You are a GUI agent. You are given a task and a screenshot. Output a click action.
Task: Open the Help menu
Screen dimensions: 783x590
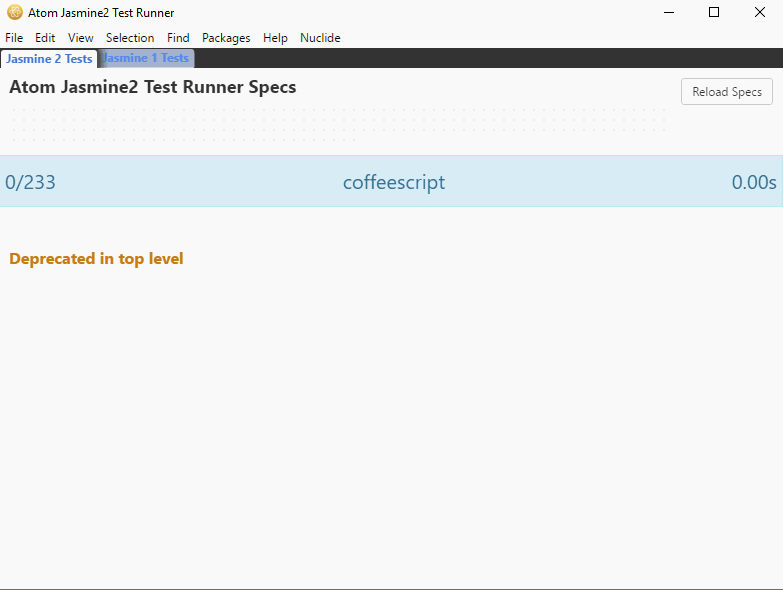pos(275,38)
